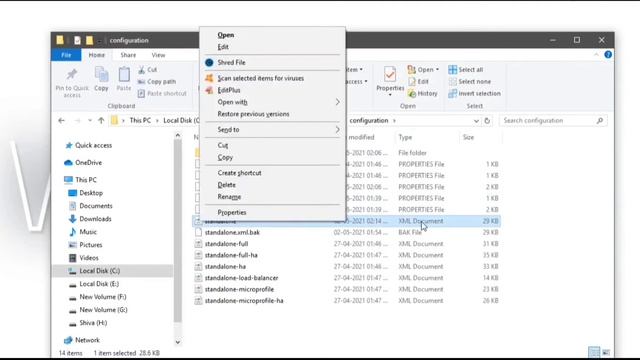Switch to the View ribbon tab

[x=158, y=55]
